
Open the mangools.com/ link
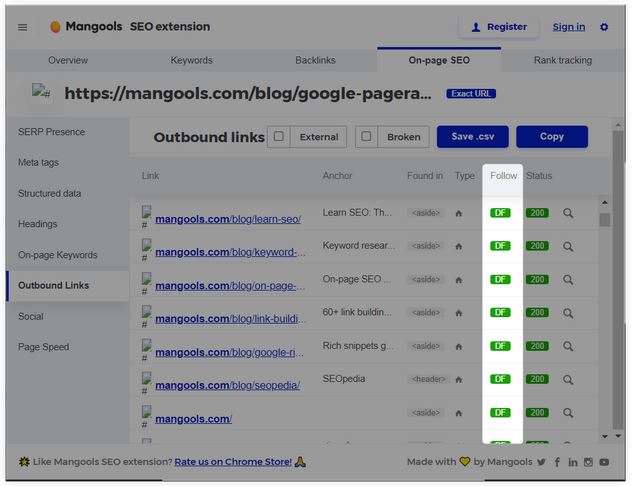tap(194, 419)
